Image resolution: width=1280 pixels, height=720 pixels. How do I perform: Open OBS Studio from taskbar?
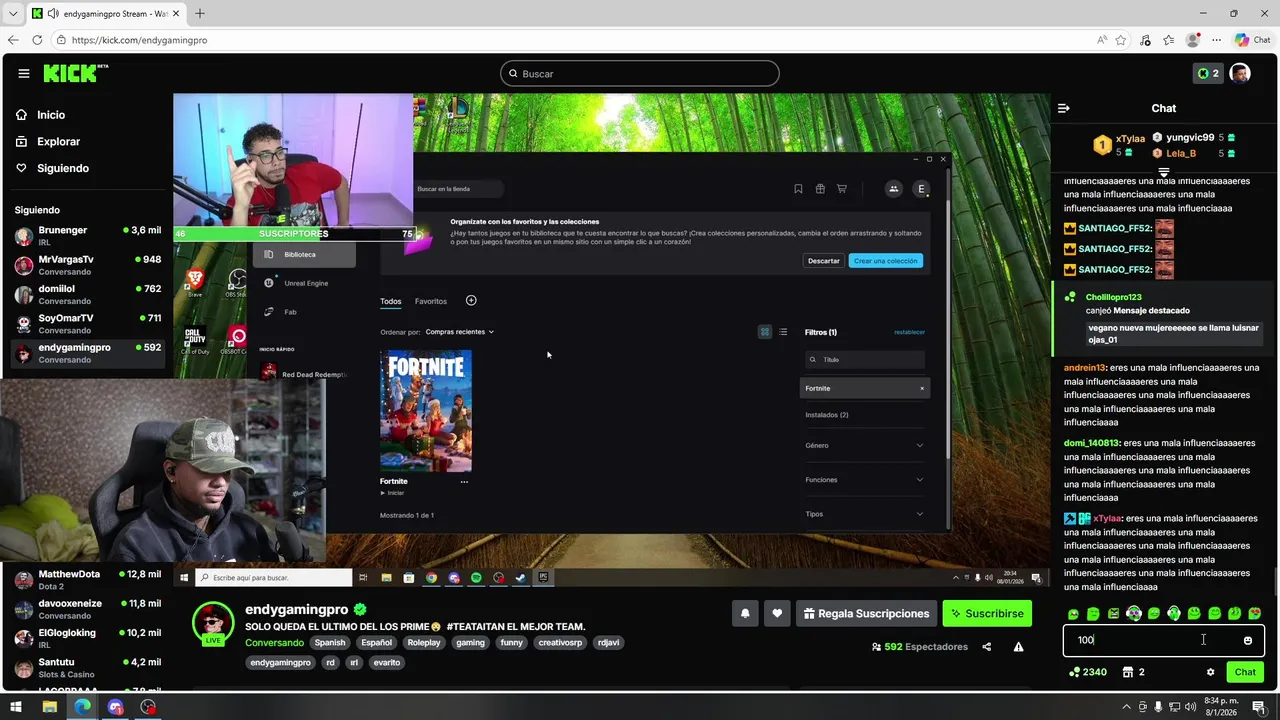pos(148,707)
